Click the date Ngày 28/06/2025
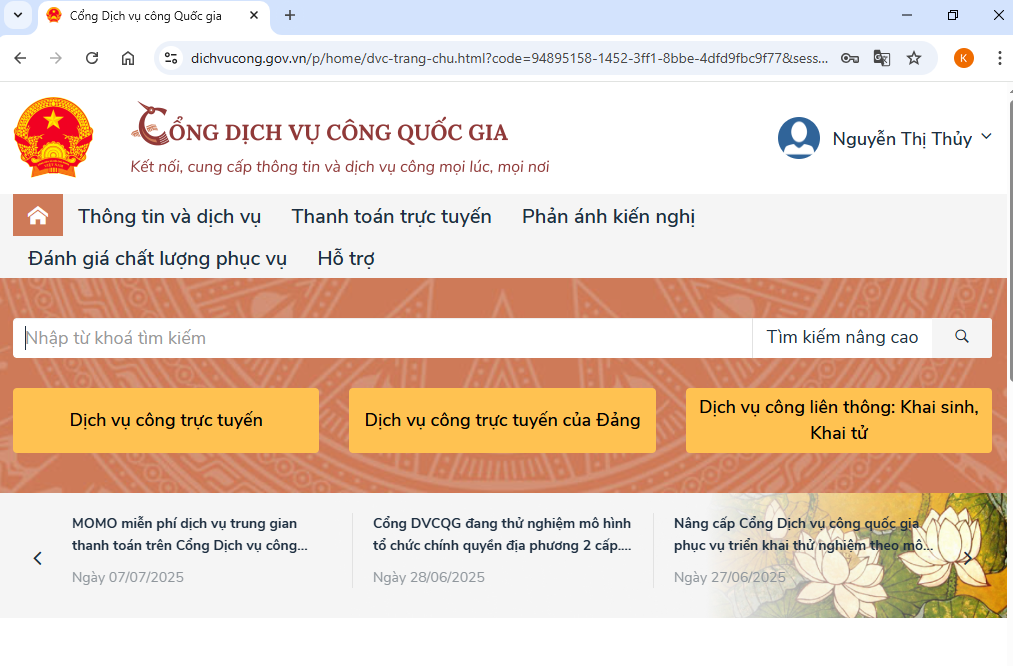 coord(428,577)
